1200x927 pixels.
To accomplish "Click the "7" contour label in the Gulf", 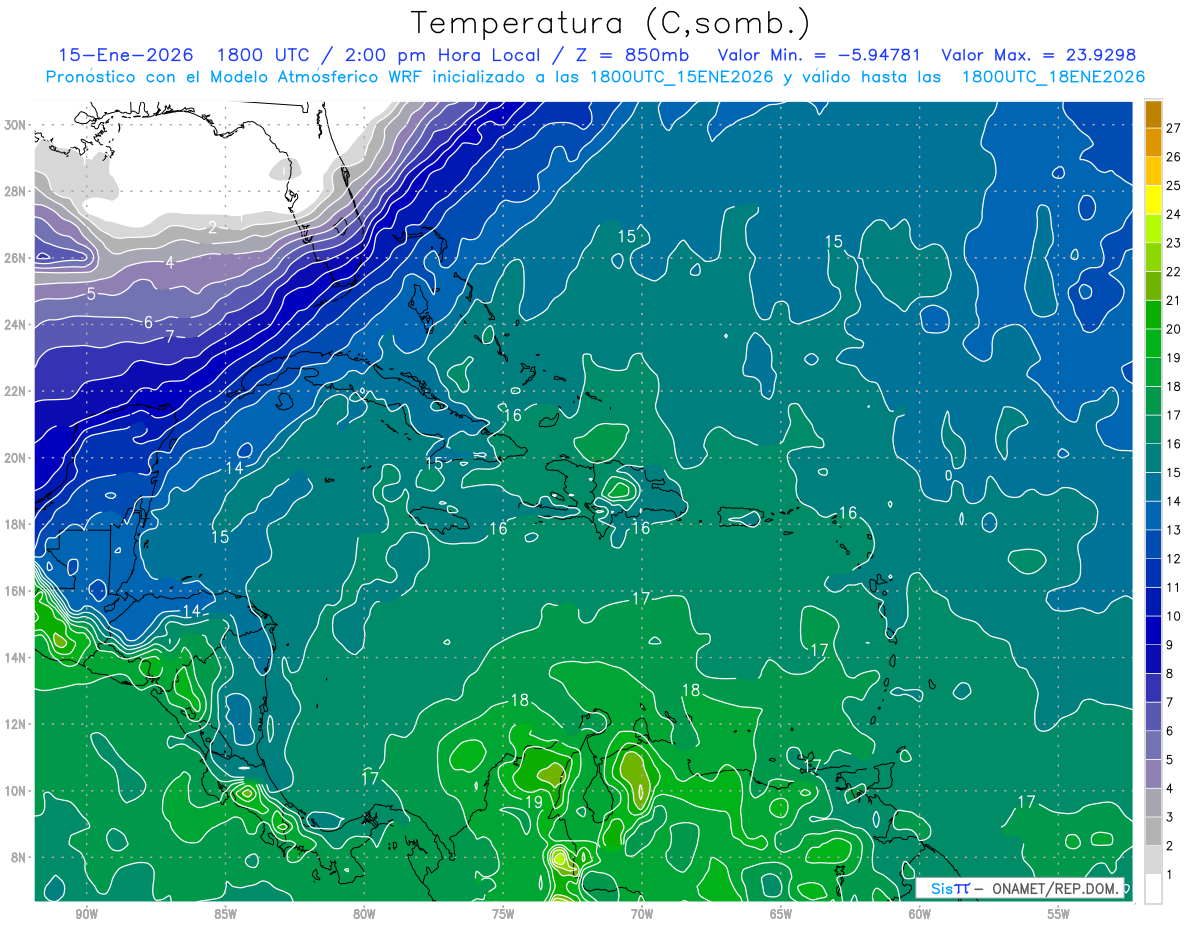I will 170,337.
